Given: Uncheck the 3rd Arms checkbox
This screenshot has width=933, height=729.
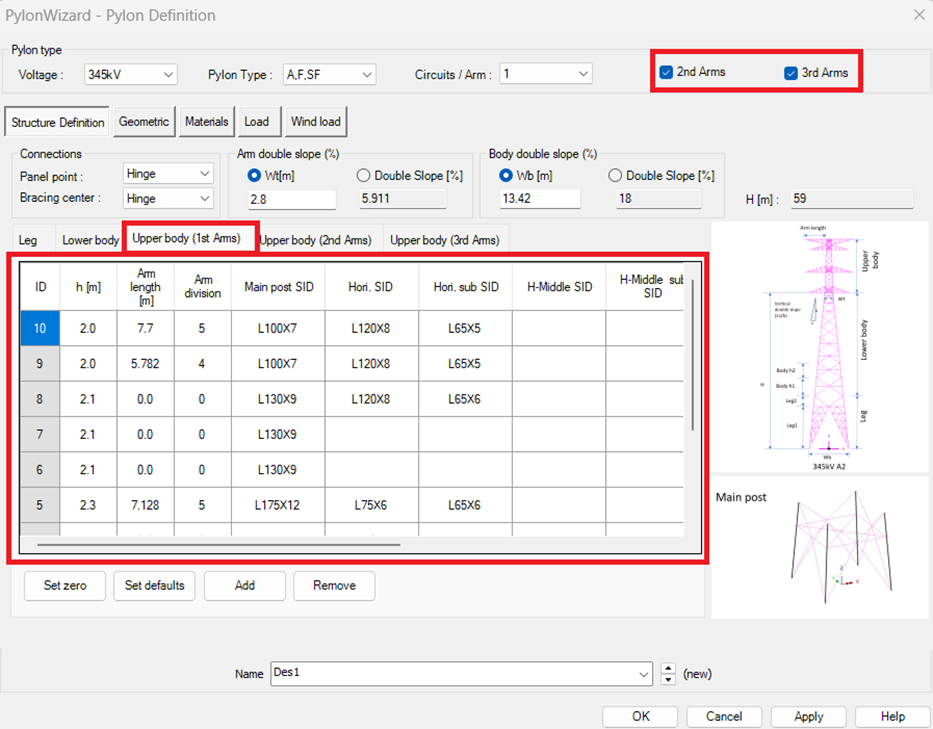Looking at the screenshot, I should [791, 73].
